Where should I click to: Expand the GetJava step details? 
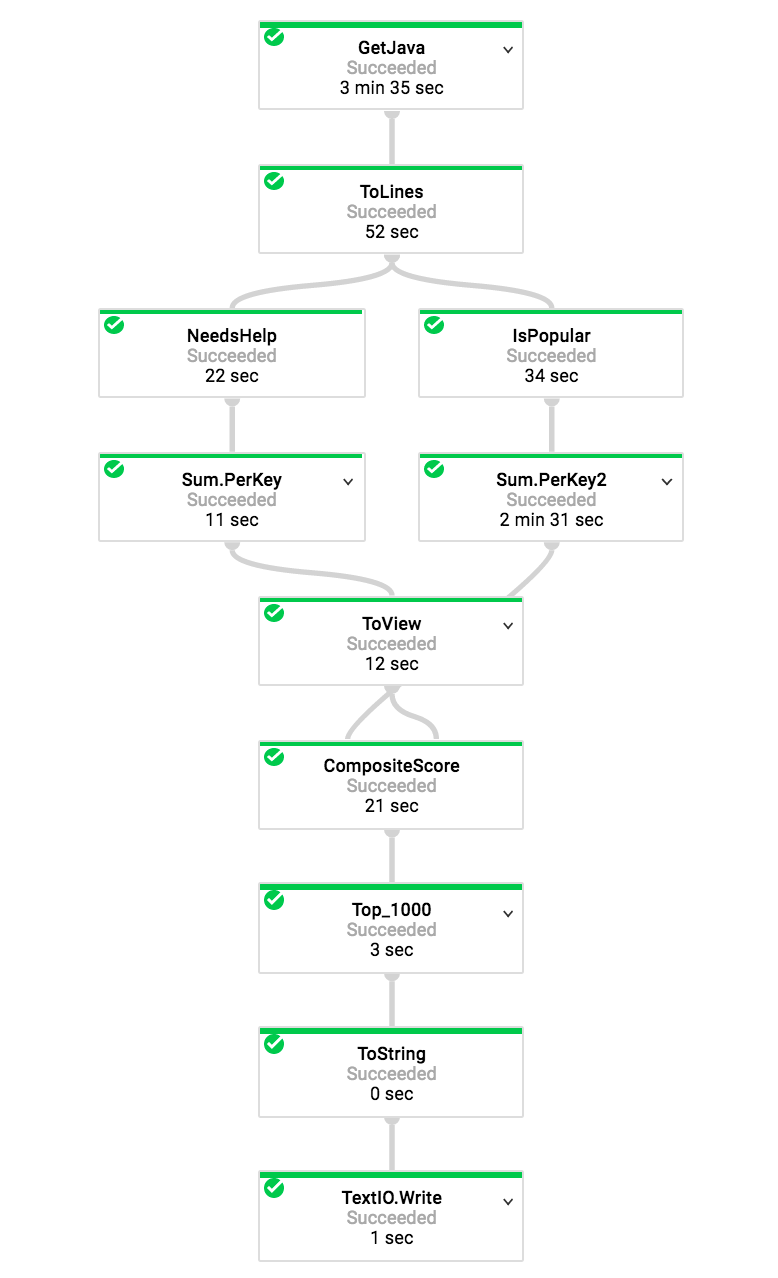click(x=508, y=48)
